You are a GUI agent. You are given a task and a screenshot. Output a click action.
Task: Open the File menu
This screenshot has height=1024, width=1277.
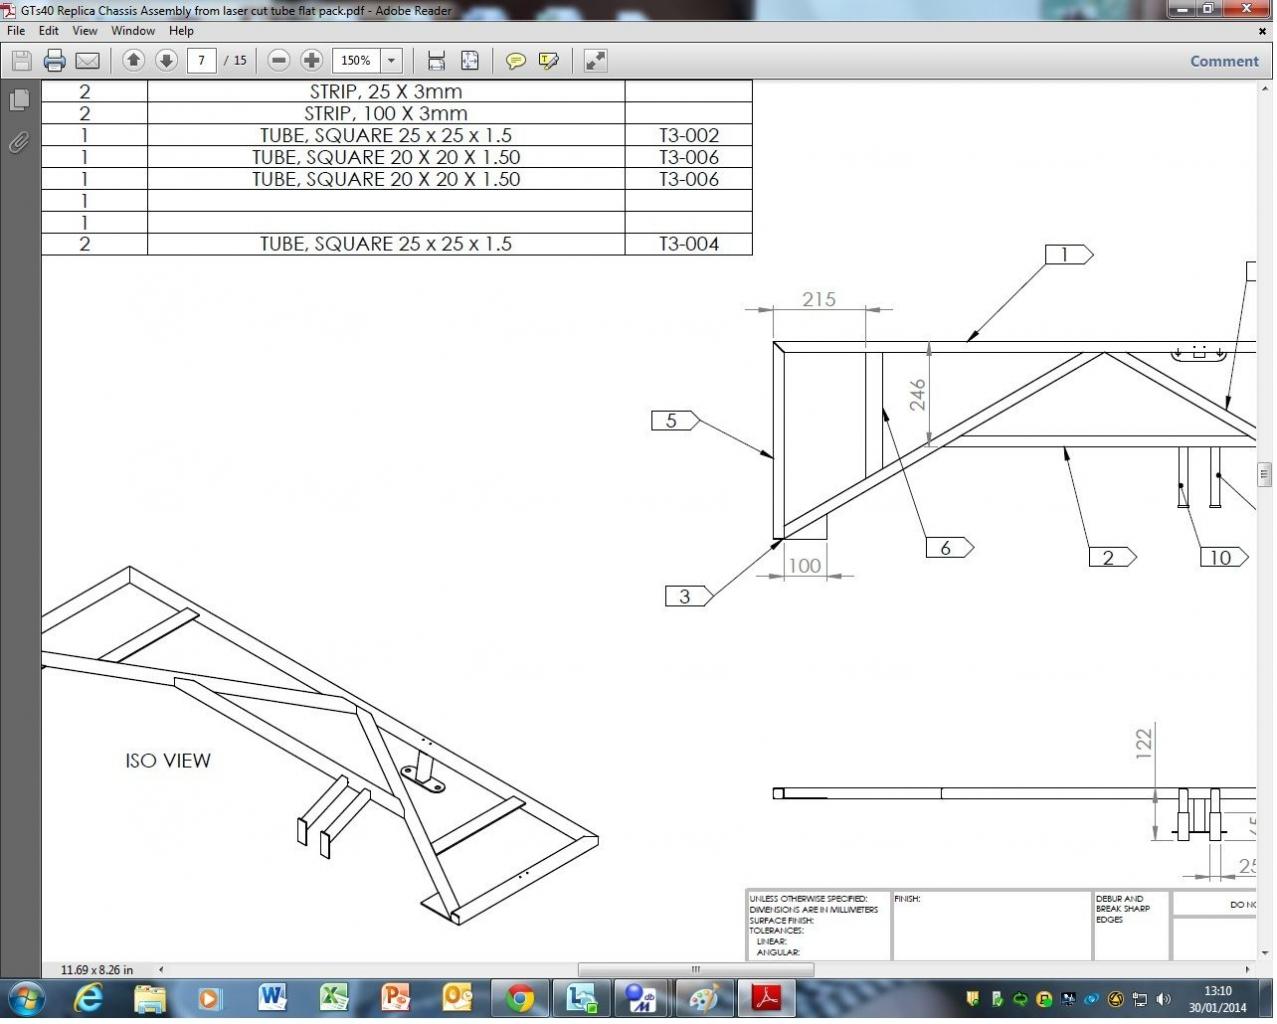(x=16, y=31)
